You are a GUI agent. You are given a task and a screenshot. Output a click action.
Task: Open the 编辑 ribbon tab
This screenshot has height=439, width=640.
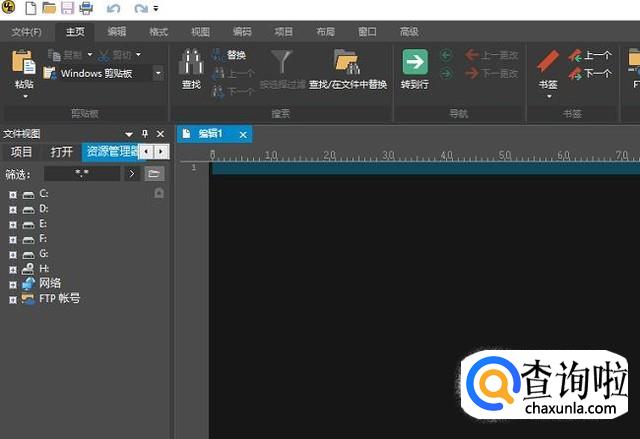click(117, 32)
